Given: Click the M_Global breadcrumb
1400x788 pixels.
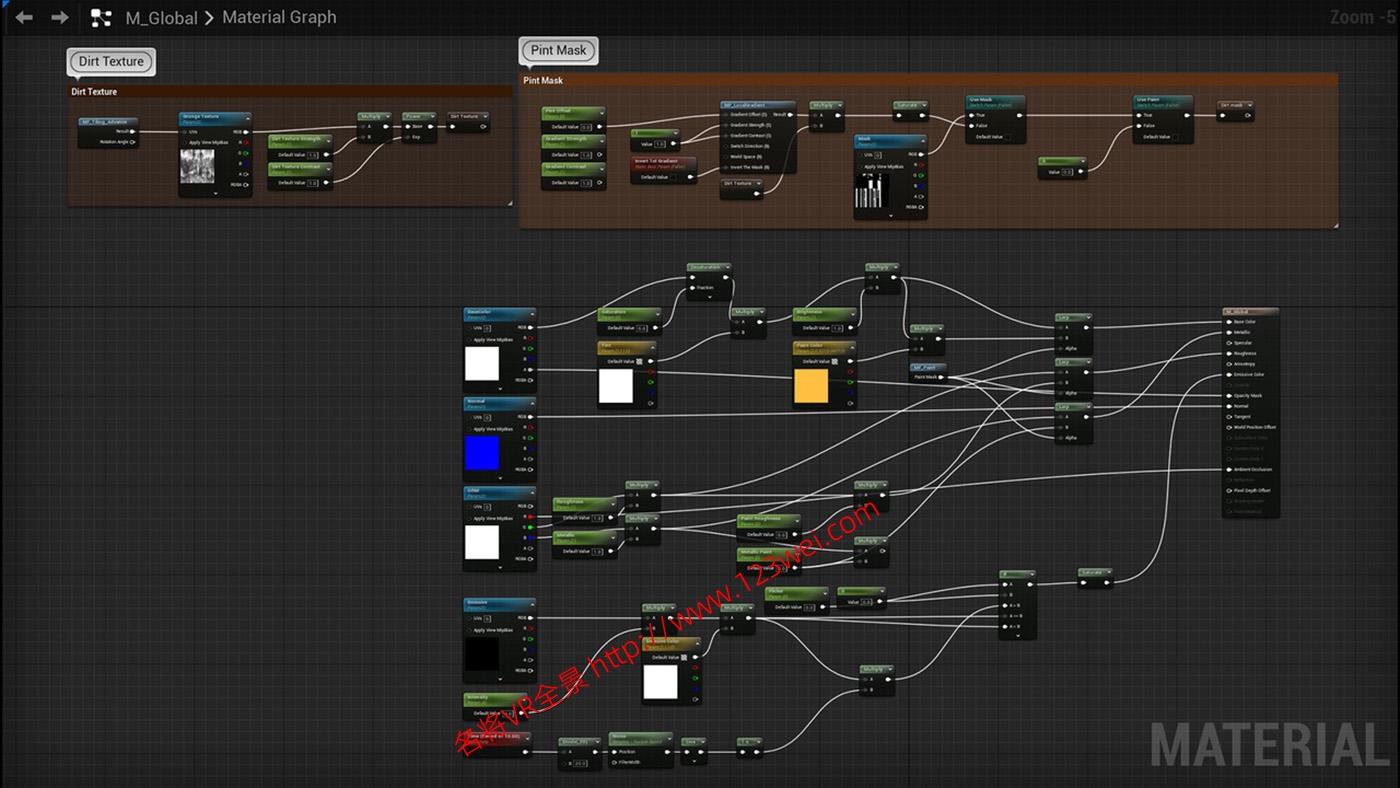Looking at the screenshot, I should (x=160, y=17).
